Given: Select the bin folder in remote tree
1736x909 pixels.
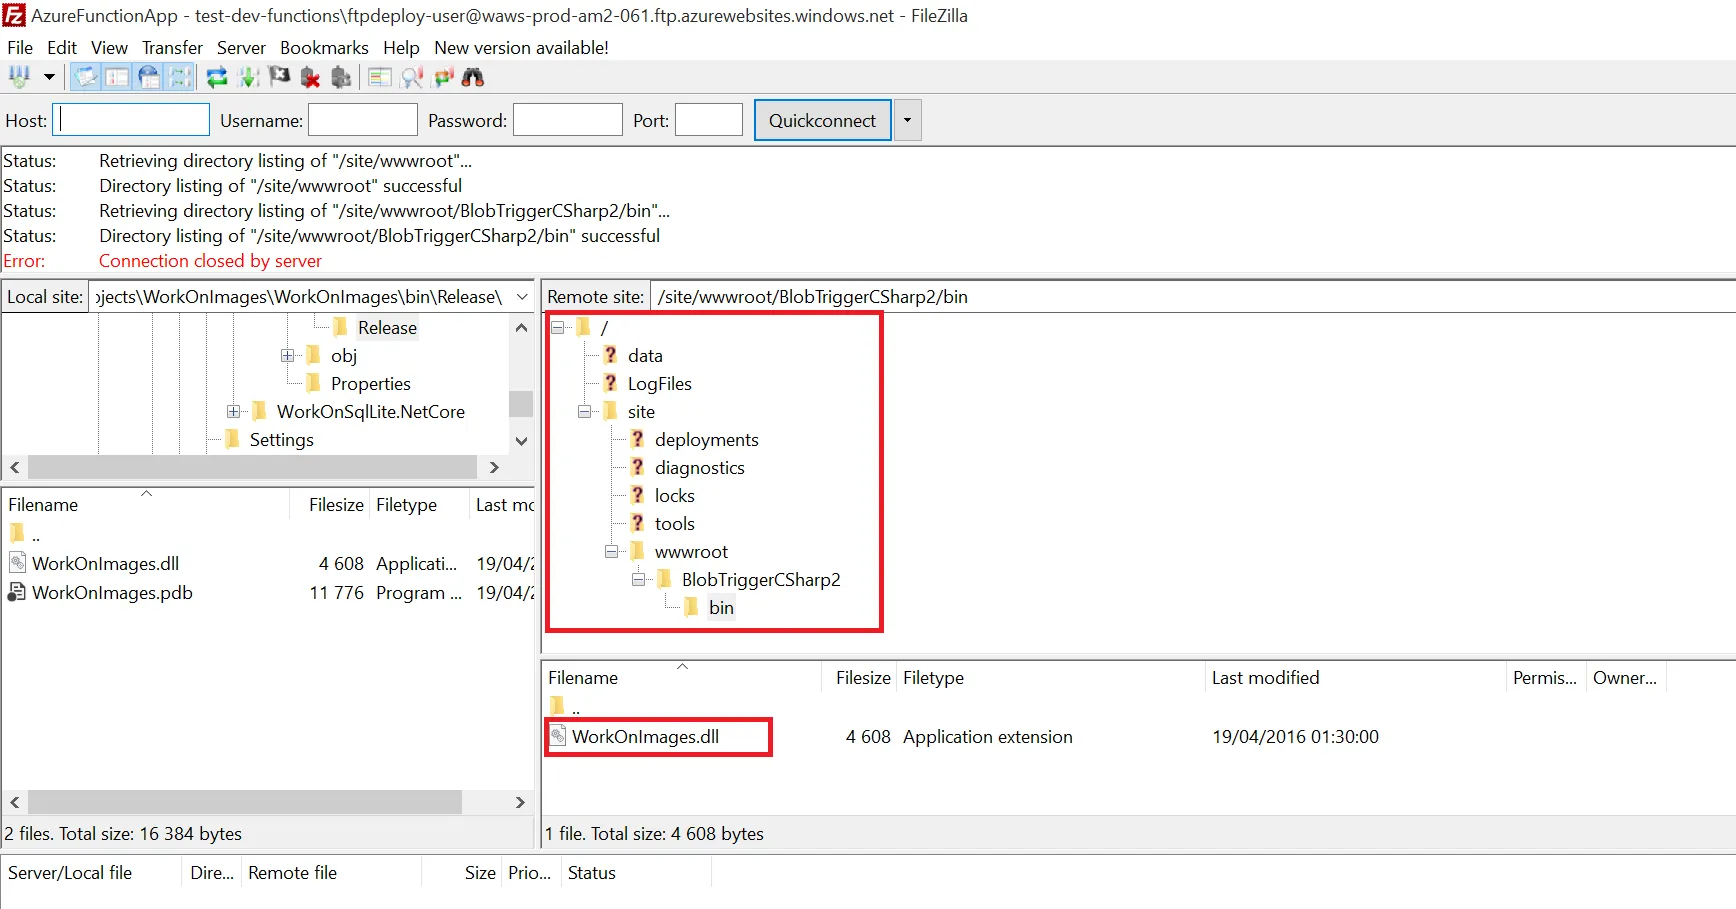Looking at the screenshot, I should (721, 608).
